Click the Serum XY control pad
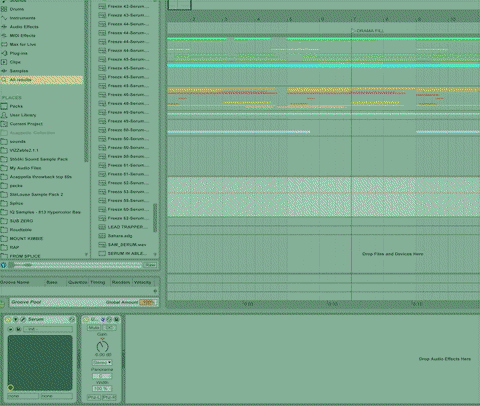Screen dimensions: 480x406 point(40,363)
